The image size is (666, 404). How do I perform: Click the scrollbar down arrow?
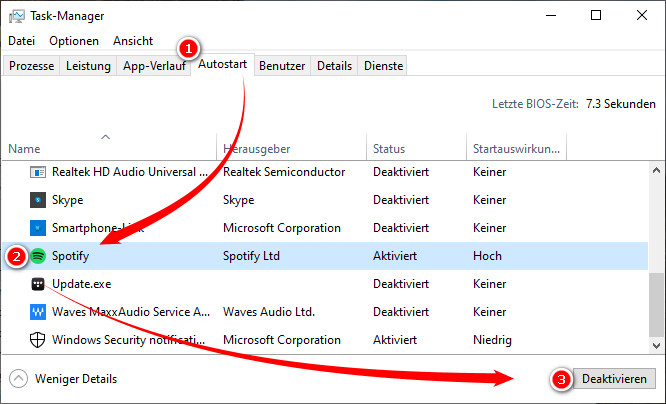656,345
